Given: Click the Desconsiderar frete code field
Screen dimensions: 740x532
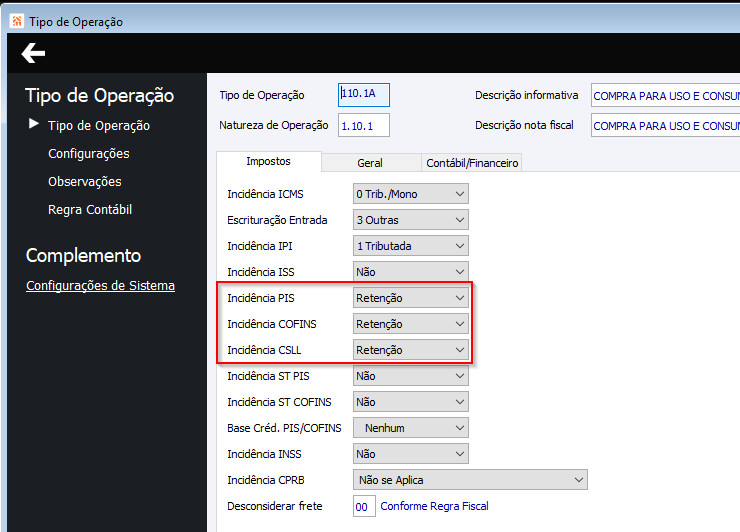Looking at the screenshot, I should [364, 506].
